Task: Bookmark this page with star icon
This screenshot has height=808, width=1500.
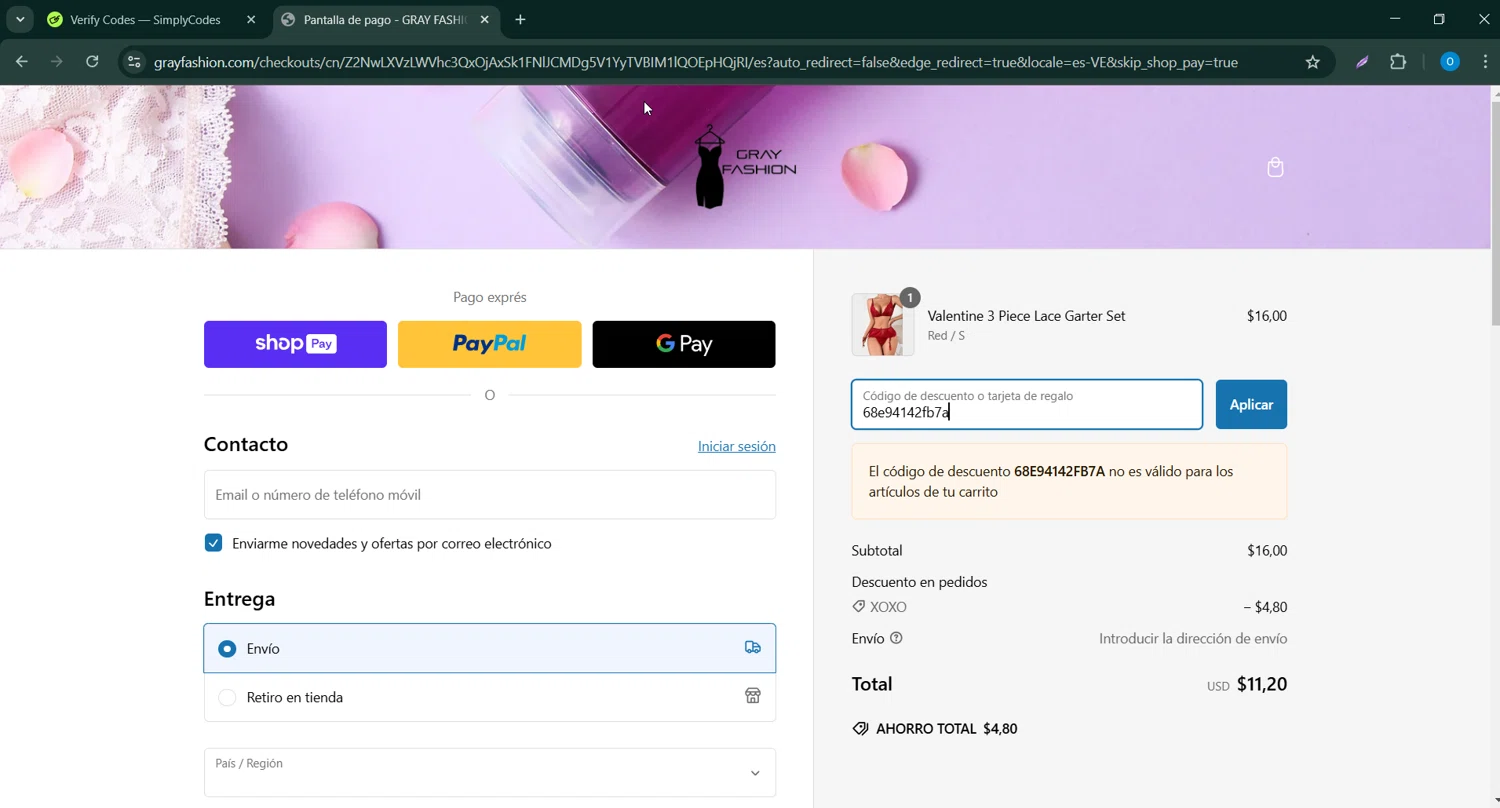Action: tap(1312, 62)
